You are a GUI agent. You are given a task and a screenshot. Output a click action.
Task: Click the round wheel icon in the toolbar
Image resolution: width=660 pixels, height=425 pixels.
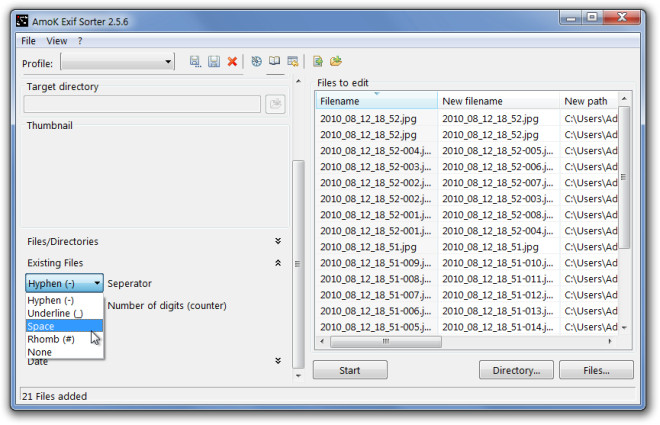tap(256, 61)
